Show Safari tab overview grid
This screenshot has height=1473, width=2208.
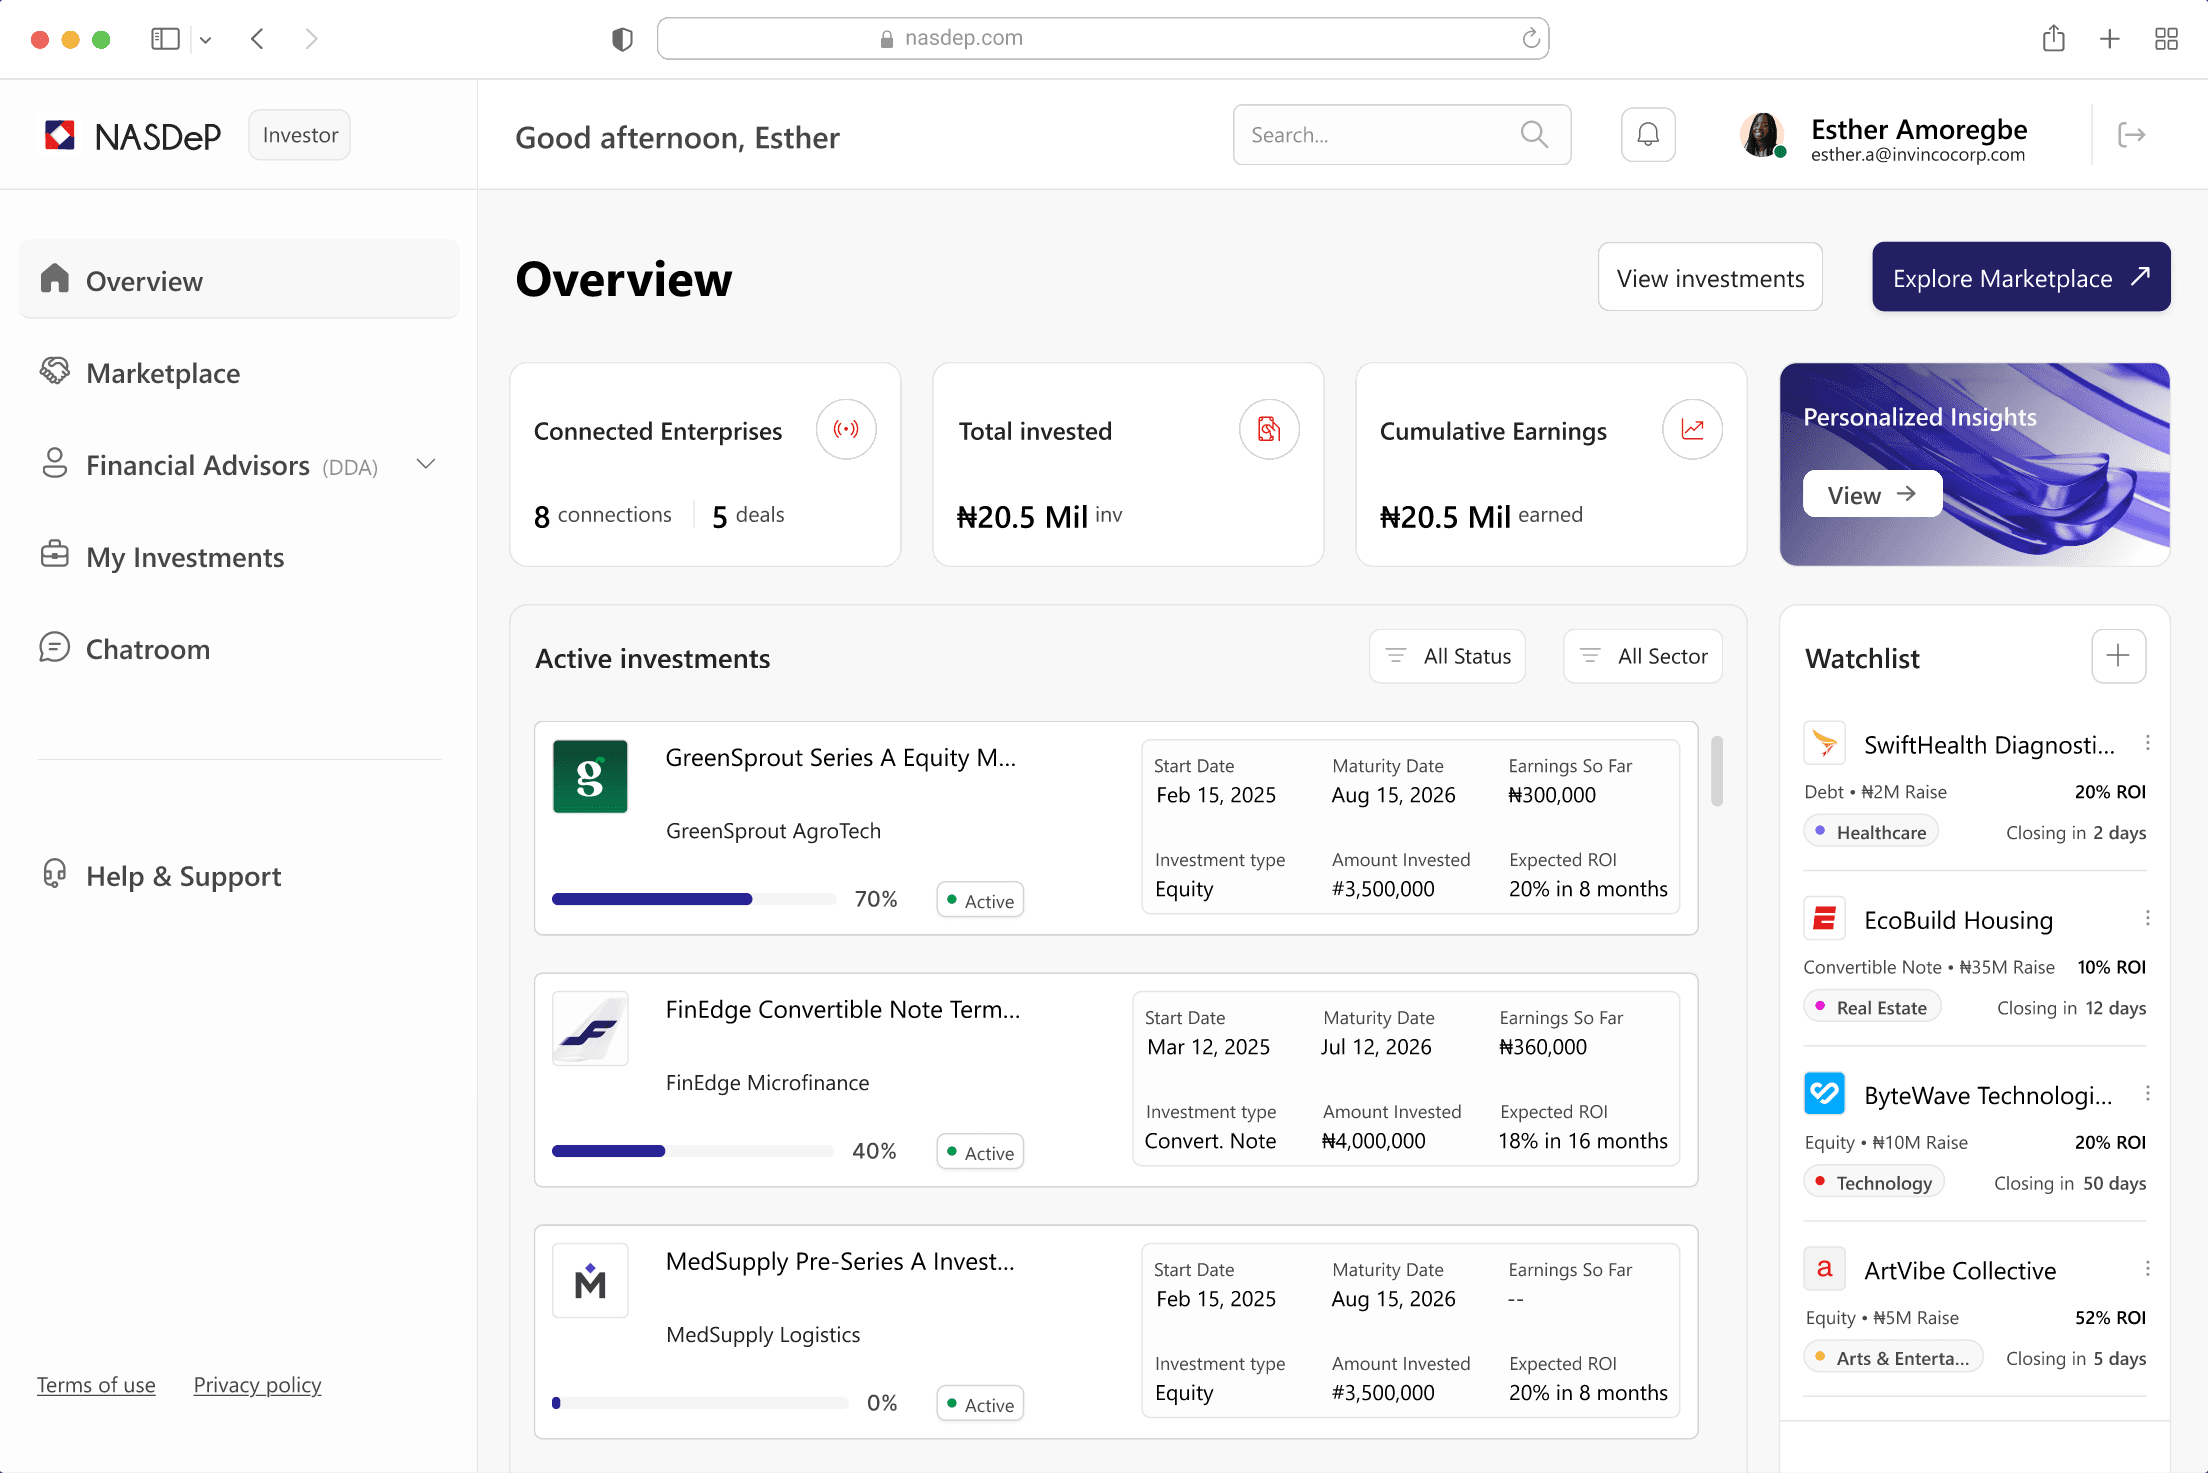click(2166, 39)
